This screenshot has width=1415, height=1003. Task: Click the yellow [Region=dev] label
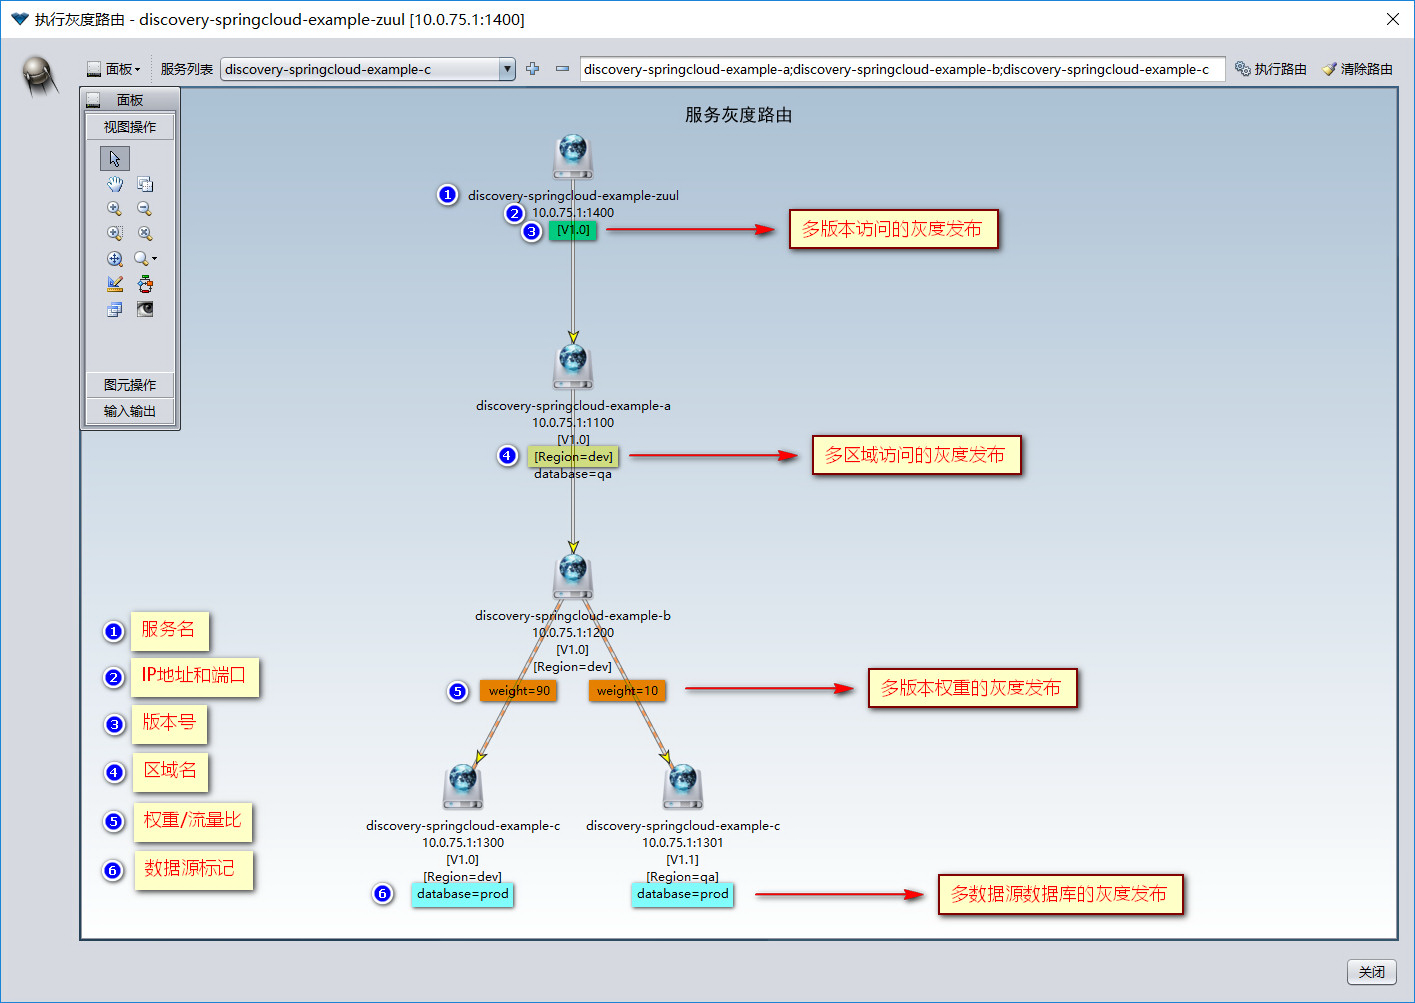(573, 457)
